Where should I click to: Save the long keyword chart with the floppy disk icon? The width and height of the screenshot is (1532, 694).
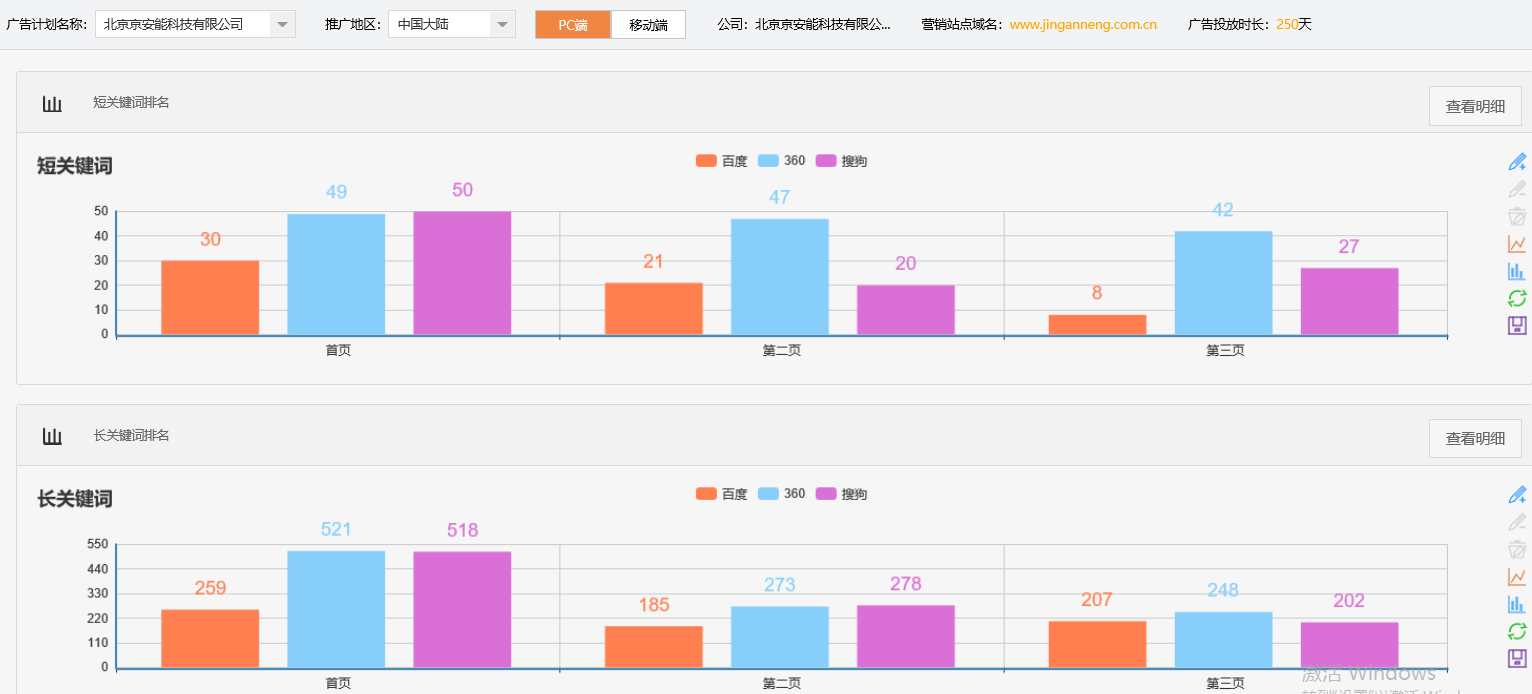point(1517,658)
